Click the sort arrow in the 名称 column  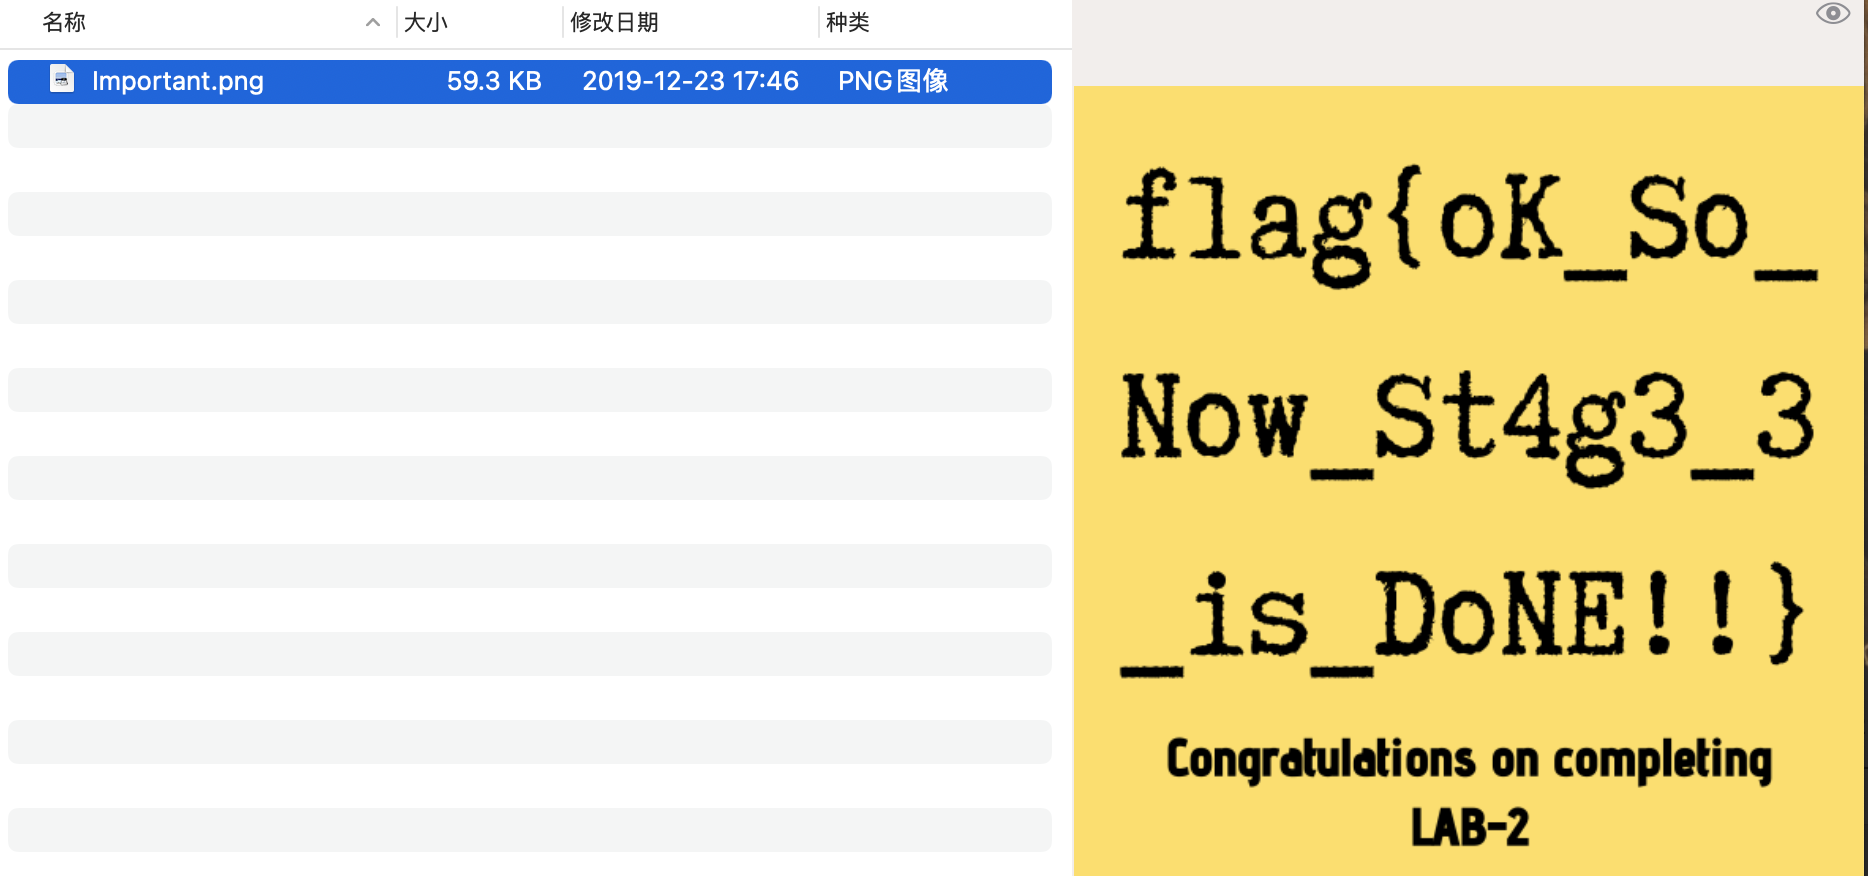coord(373,22)
